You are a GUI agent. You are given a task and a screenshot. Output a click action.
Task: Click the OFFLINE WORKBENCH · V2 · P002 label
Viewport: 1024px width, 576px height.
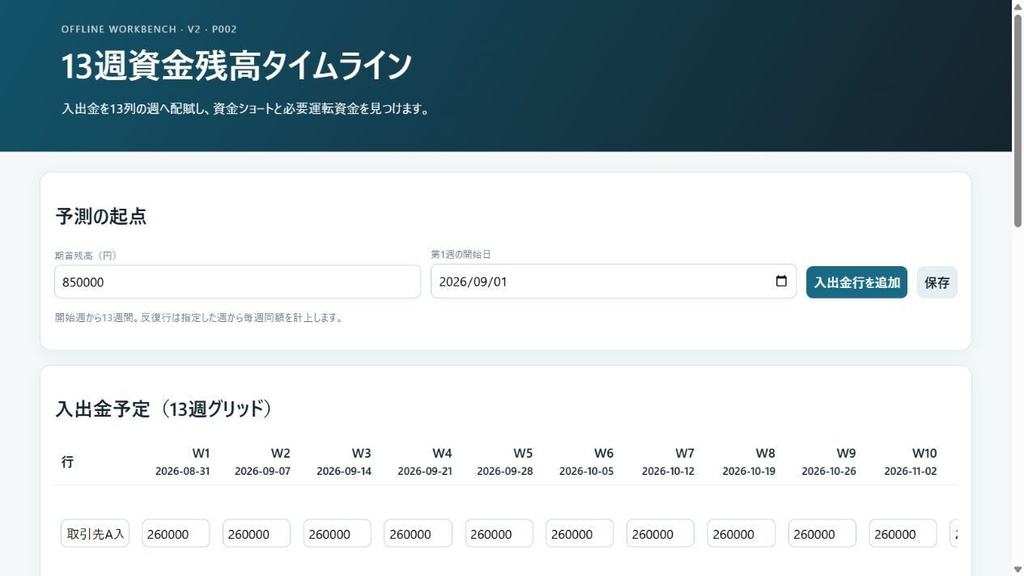coord(149,29)
